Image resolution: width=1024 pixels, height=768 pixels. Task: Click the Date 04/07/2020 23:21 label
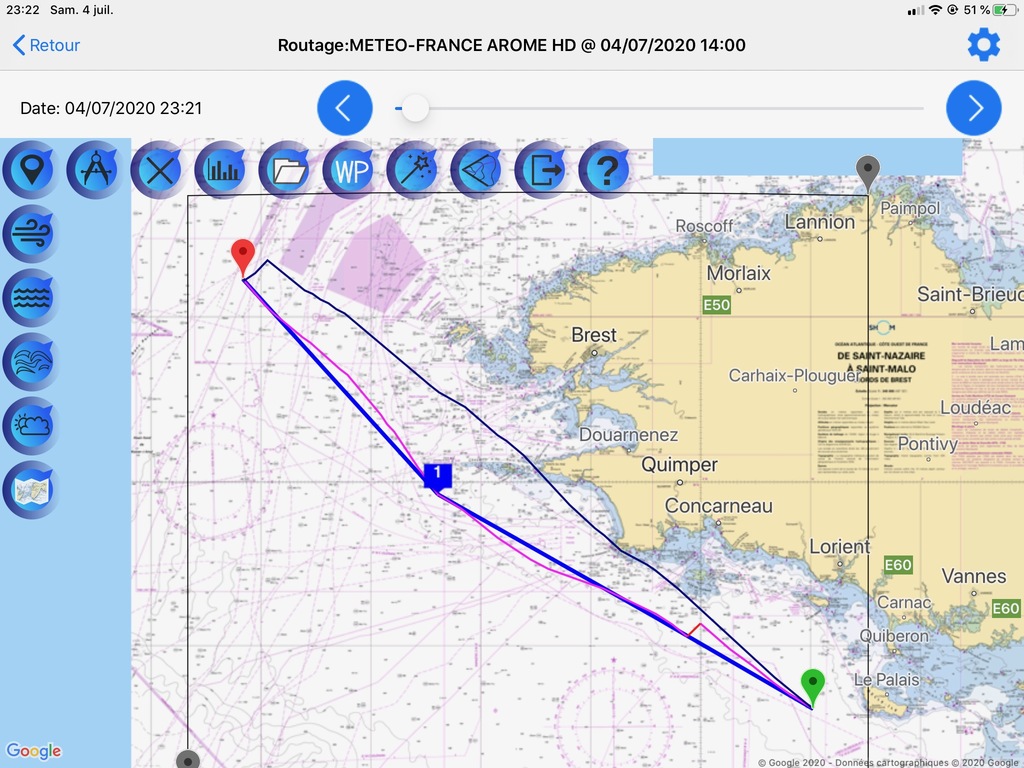click(x=111, y=108)
